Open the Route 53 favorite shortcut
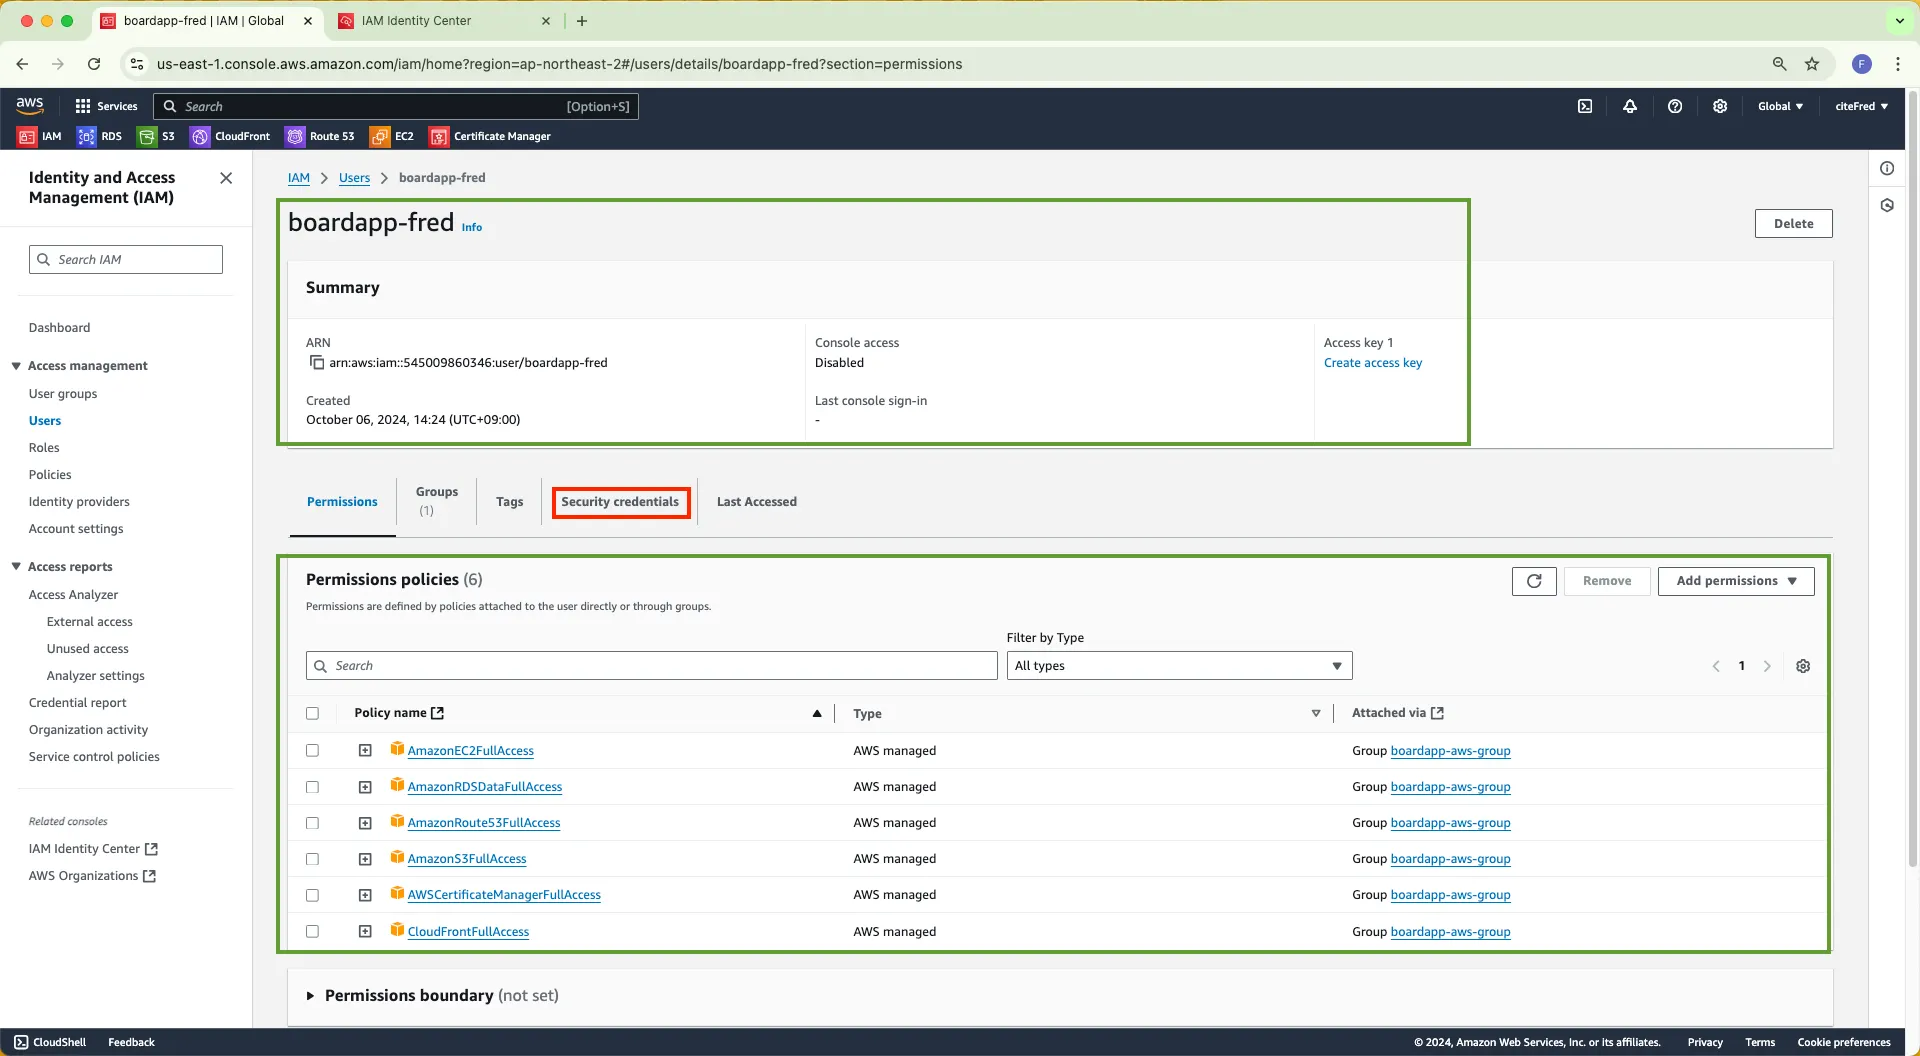The image size is (1920, 1056). (320, 136)
